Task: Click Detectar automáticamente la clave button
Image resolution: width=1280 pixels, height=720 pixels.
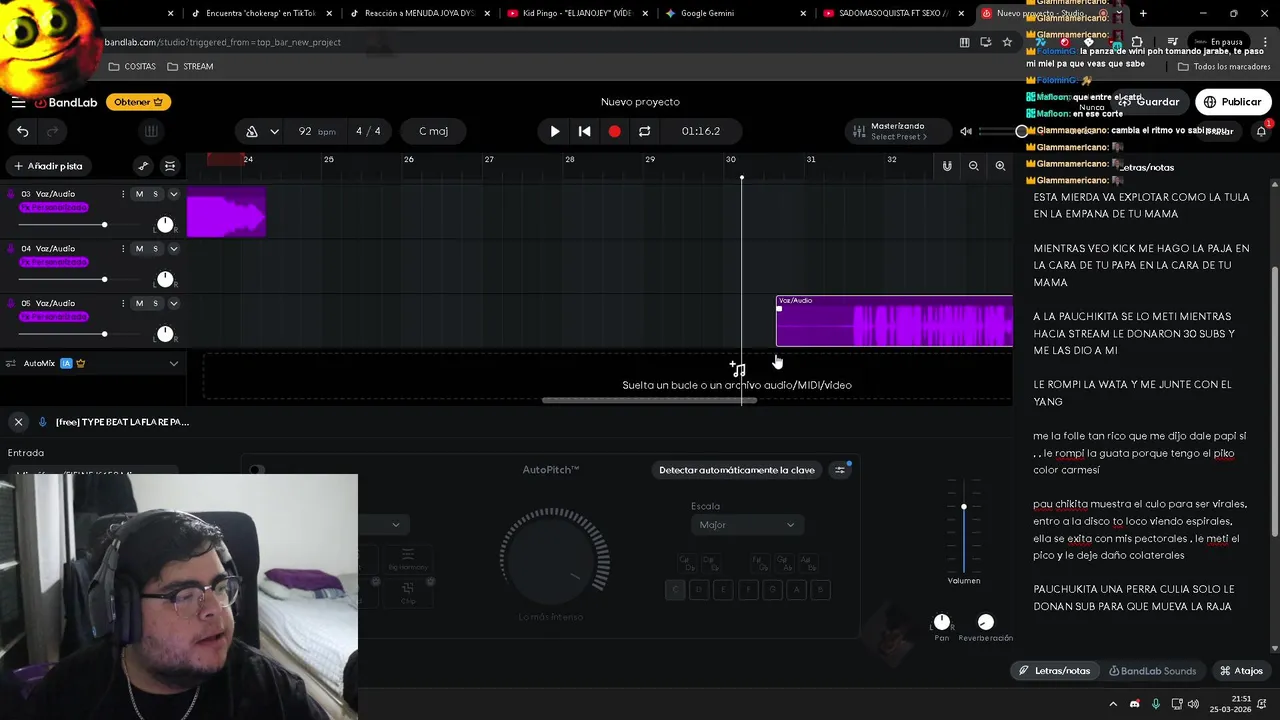Action: pyautogui.click(x=737, y=470)
